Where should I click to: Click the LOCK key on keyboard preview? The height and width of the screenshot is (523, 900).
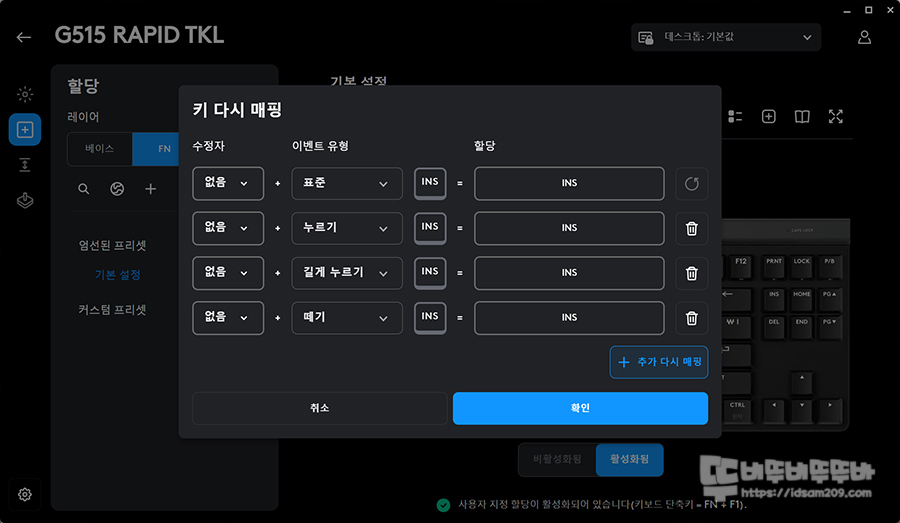click(802, 266)
